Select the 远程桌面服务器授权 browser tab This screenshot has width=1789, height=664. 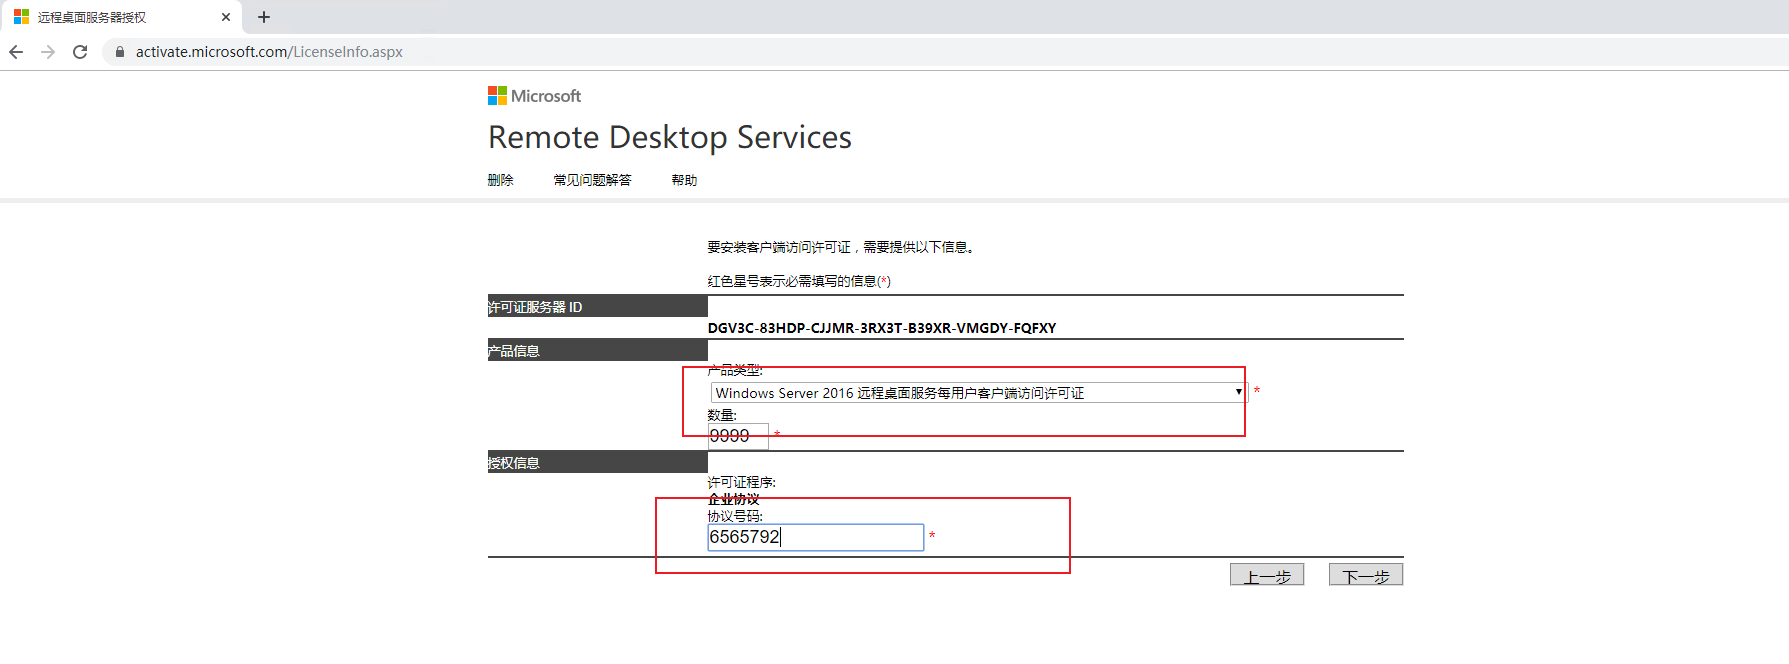pos(110,17)
